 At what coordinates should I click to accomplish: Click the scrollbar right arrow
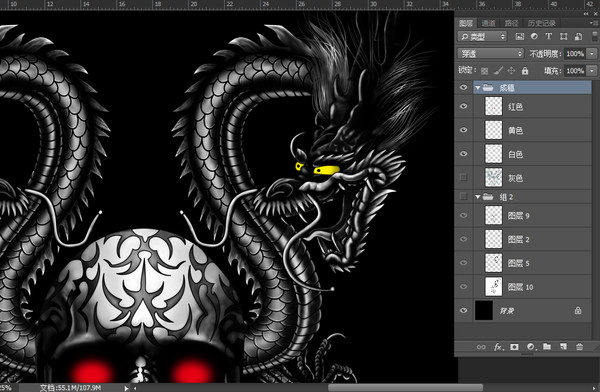pos(595,388)
